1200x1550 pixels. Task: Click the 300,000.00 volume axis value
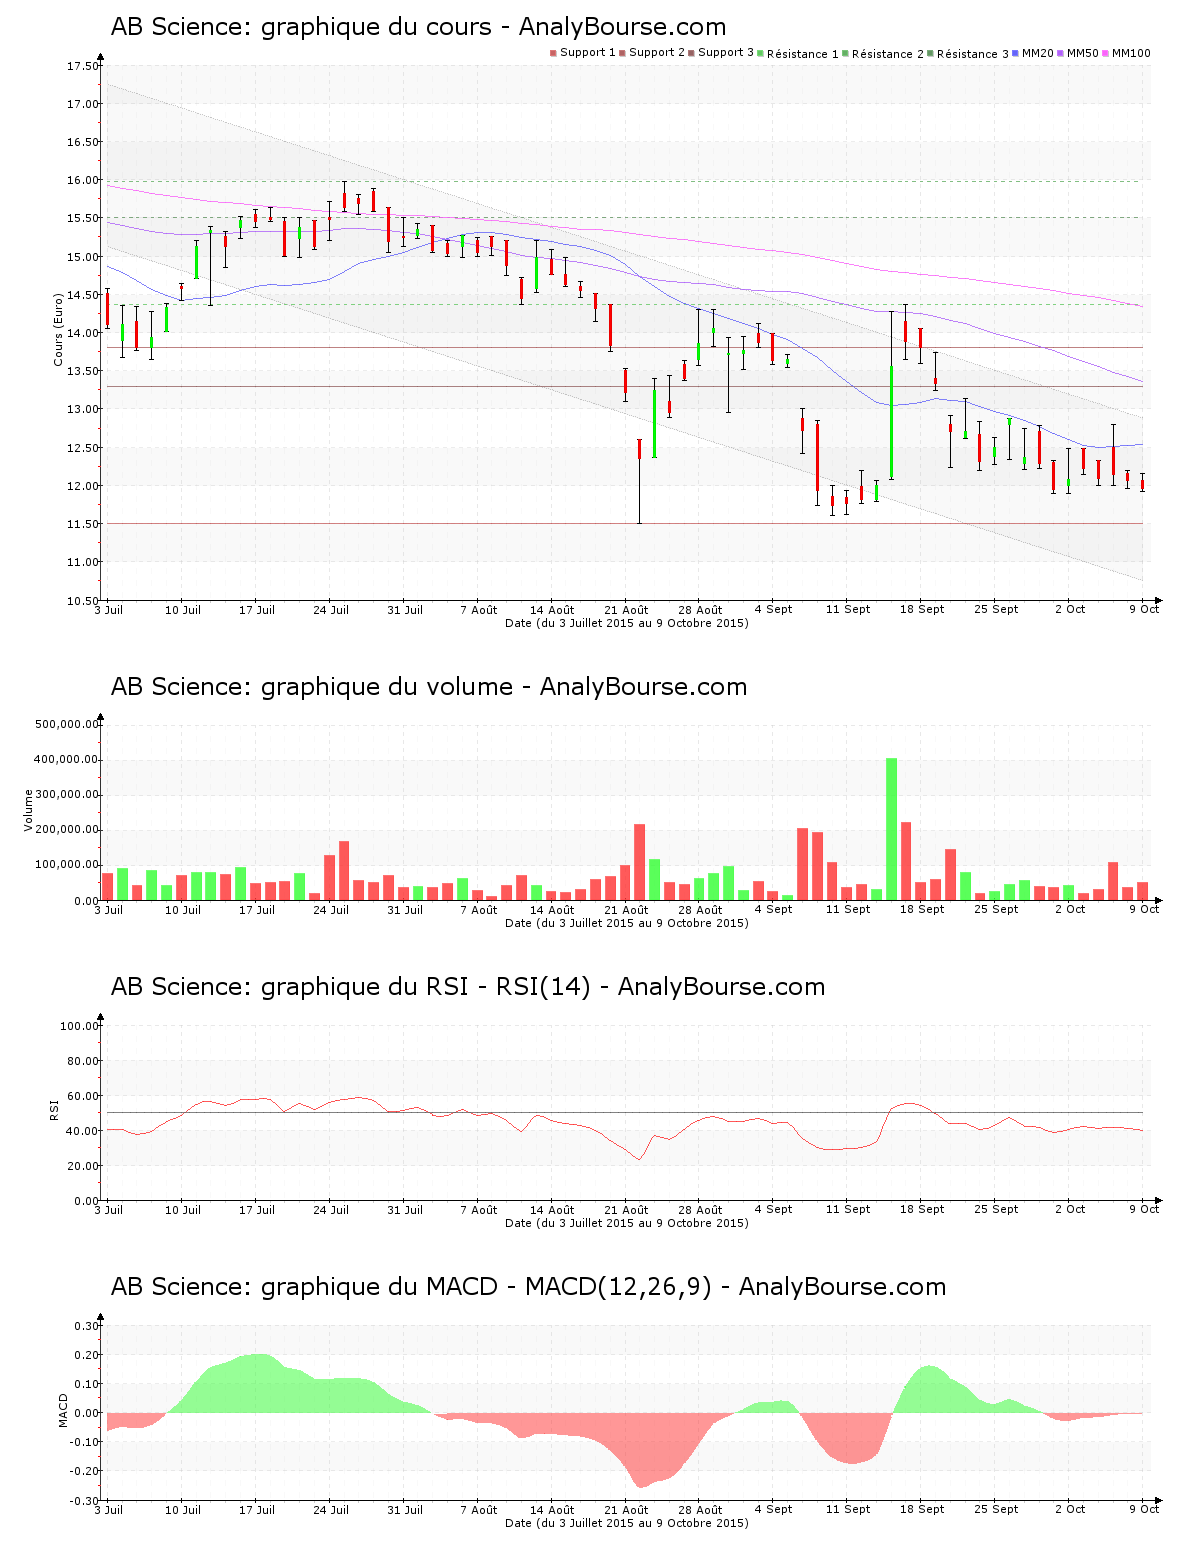coord(66,795)
